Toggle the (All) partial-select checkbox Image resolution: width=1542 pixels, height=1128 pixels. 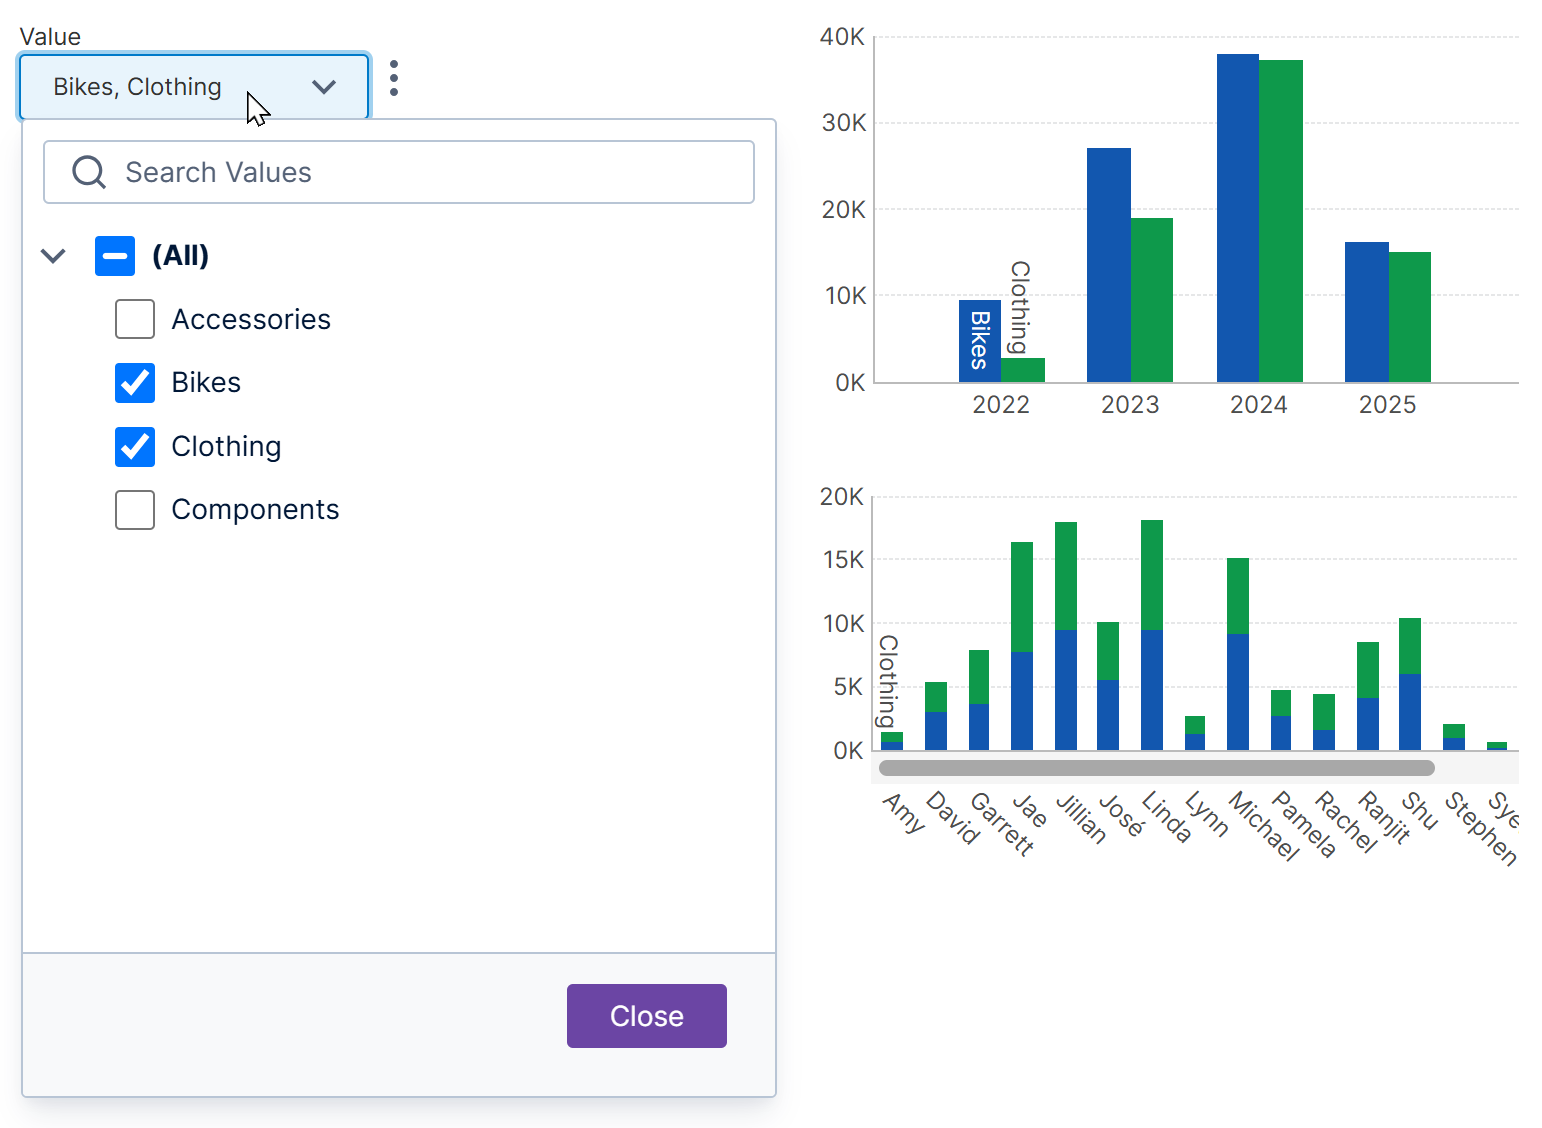tap(115, 256)
